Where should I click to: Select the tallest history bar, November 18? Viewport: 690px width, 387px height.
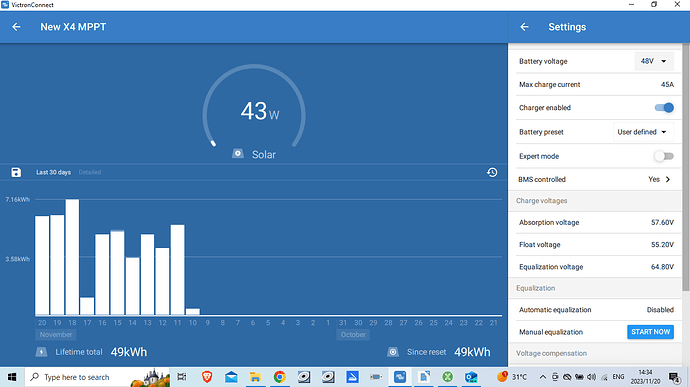[x=72, y=257]
